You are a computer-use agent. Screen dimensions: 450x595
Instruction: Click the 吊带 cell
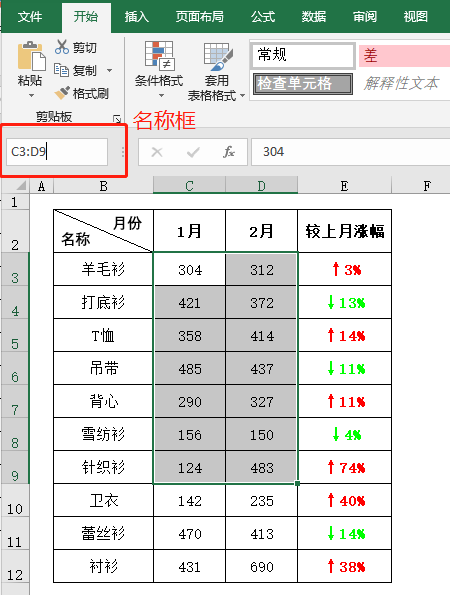point(103,368)
